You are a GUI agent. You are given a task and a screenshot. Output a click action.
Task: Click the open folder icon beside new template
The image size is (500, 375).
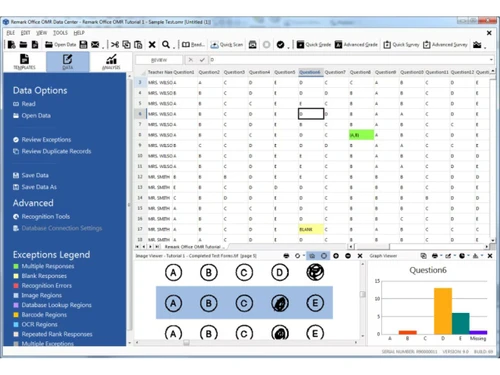point(23,44)
